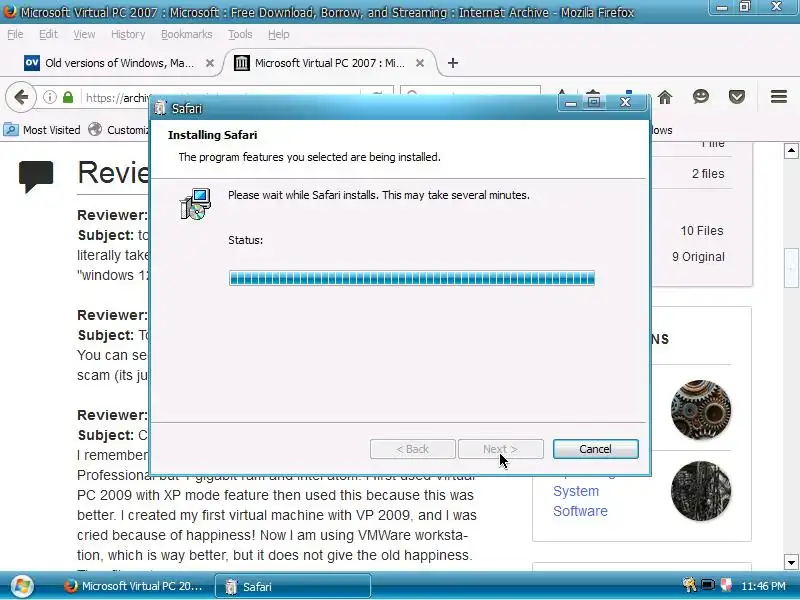This screenshot has width=800, height=600.
Task: Minimize the Safari installer window
Action: 570,103
